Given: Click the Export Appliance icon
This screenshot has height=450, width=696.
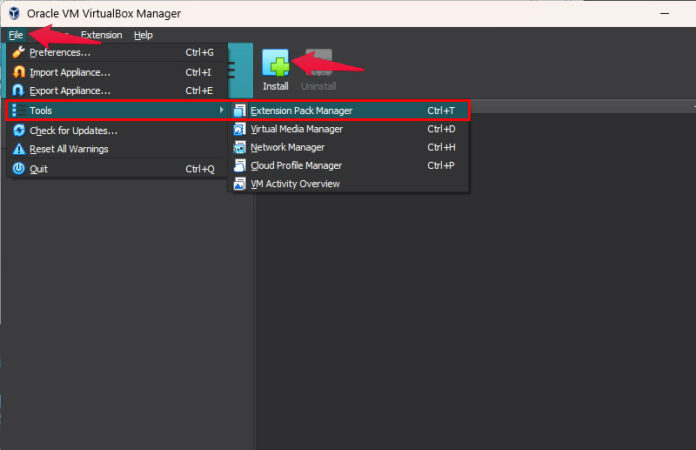Looking at the screenshot, I should click(x=19, y=91).
